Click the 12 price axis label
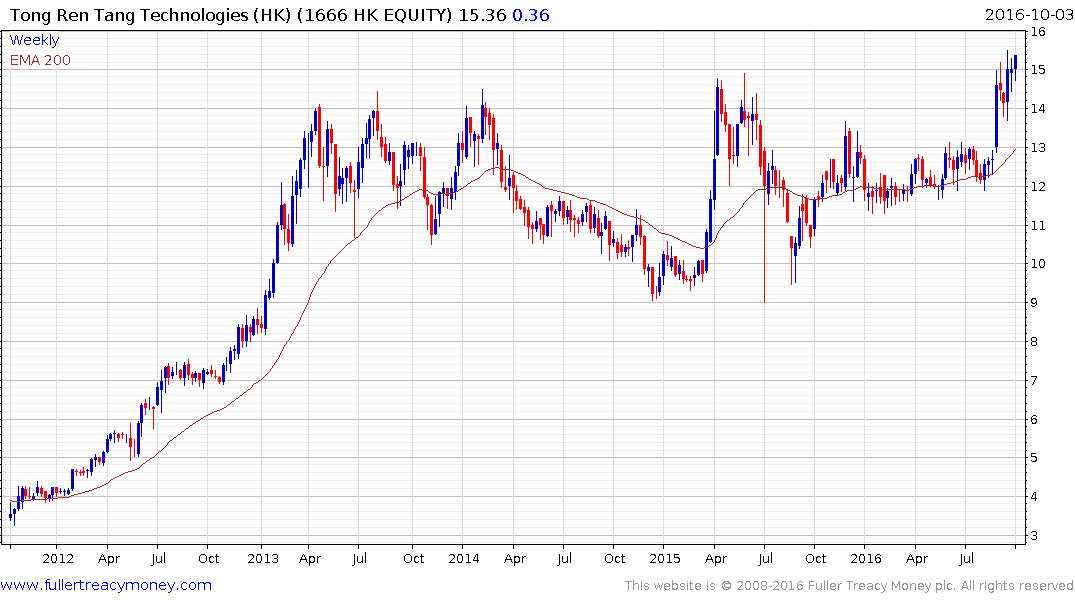Image resolution: width=1075 pixels, height=600 pixels. (x=1038, y=187)
